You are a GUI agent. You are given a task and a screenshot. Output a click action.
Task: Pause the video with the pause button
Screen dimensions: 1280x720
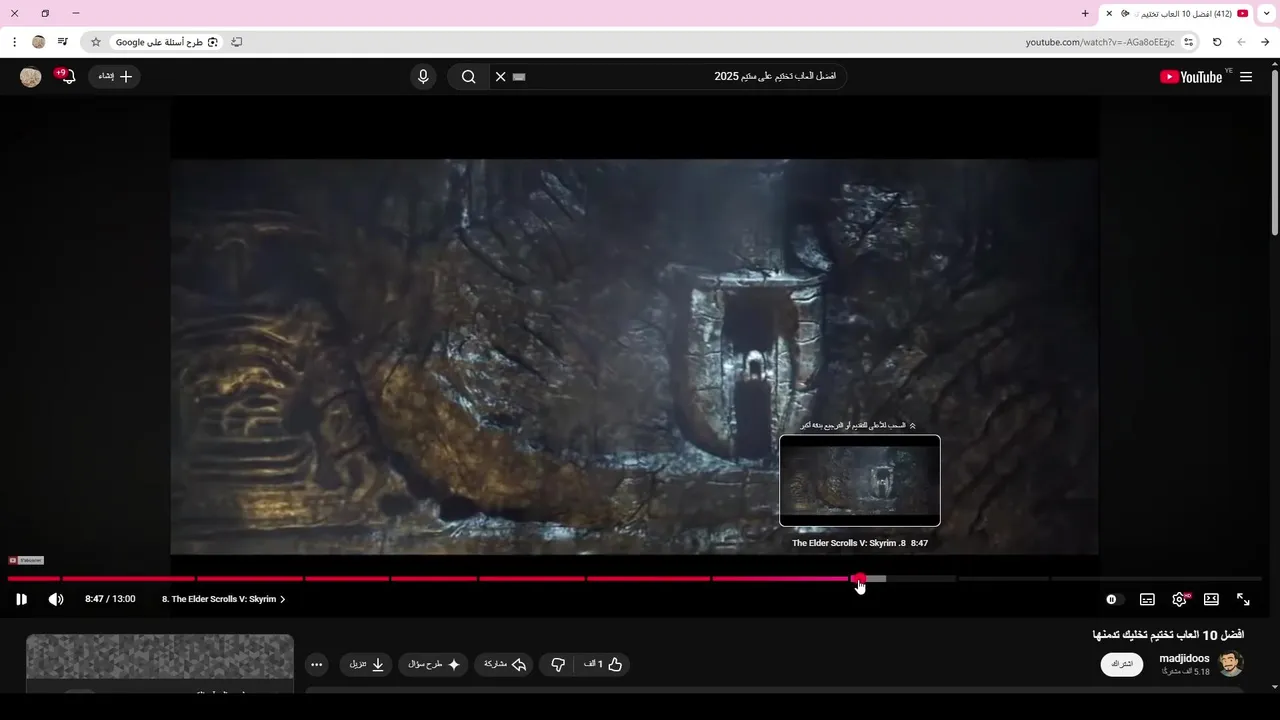click(21, 599)
